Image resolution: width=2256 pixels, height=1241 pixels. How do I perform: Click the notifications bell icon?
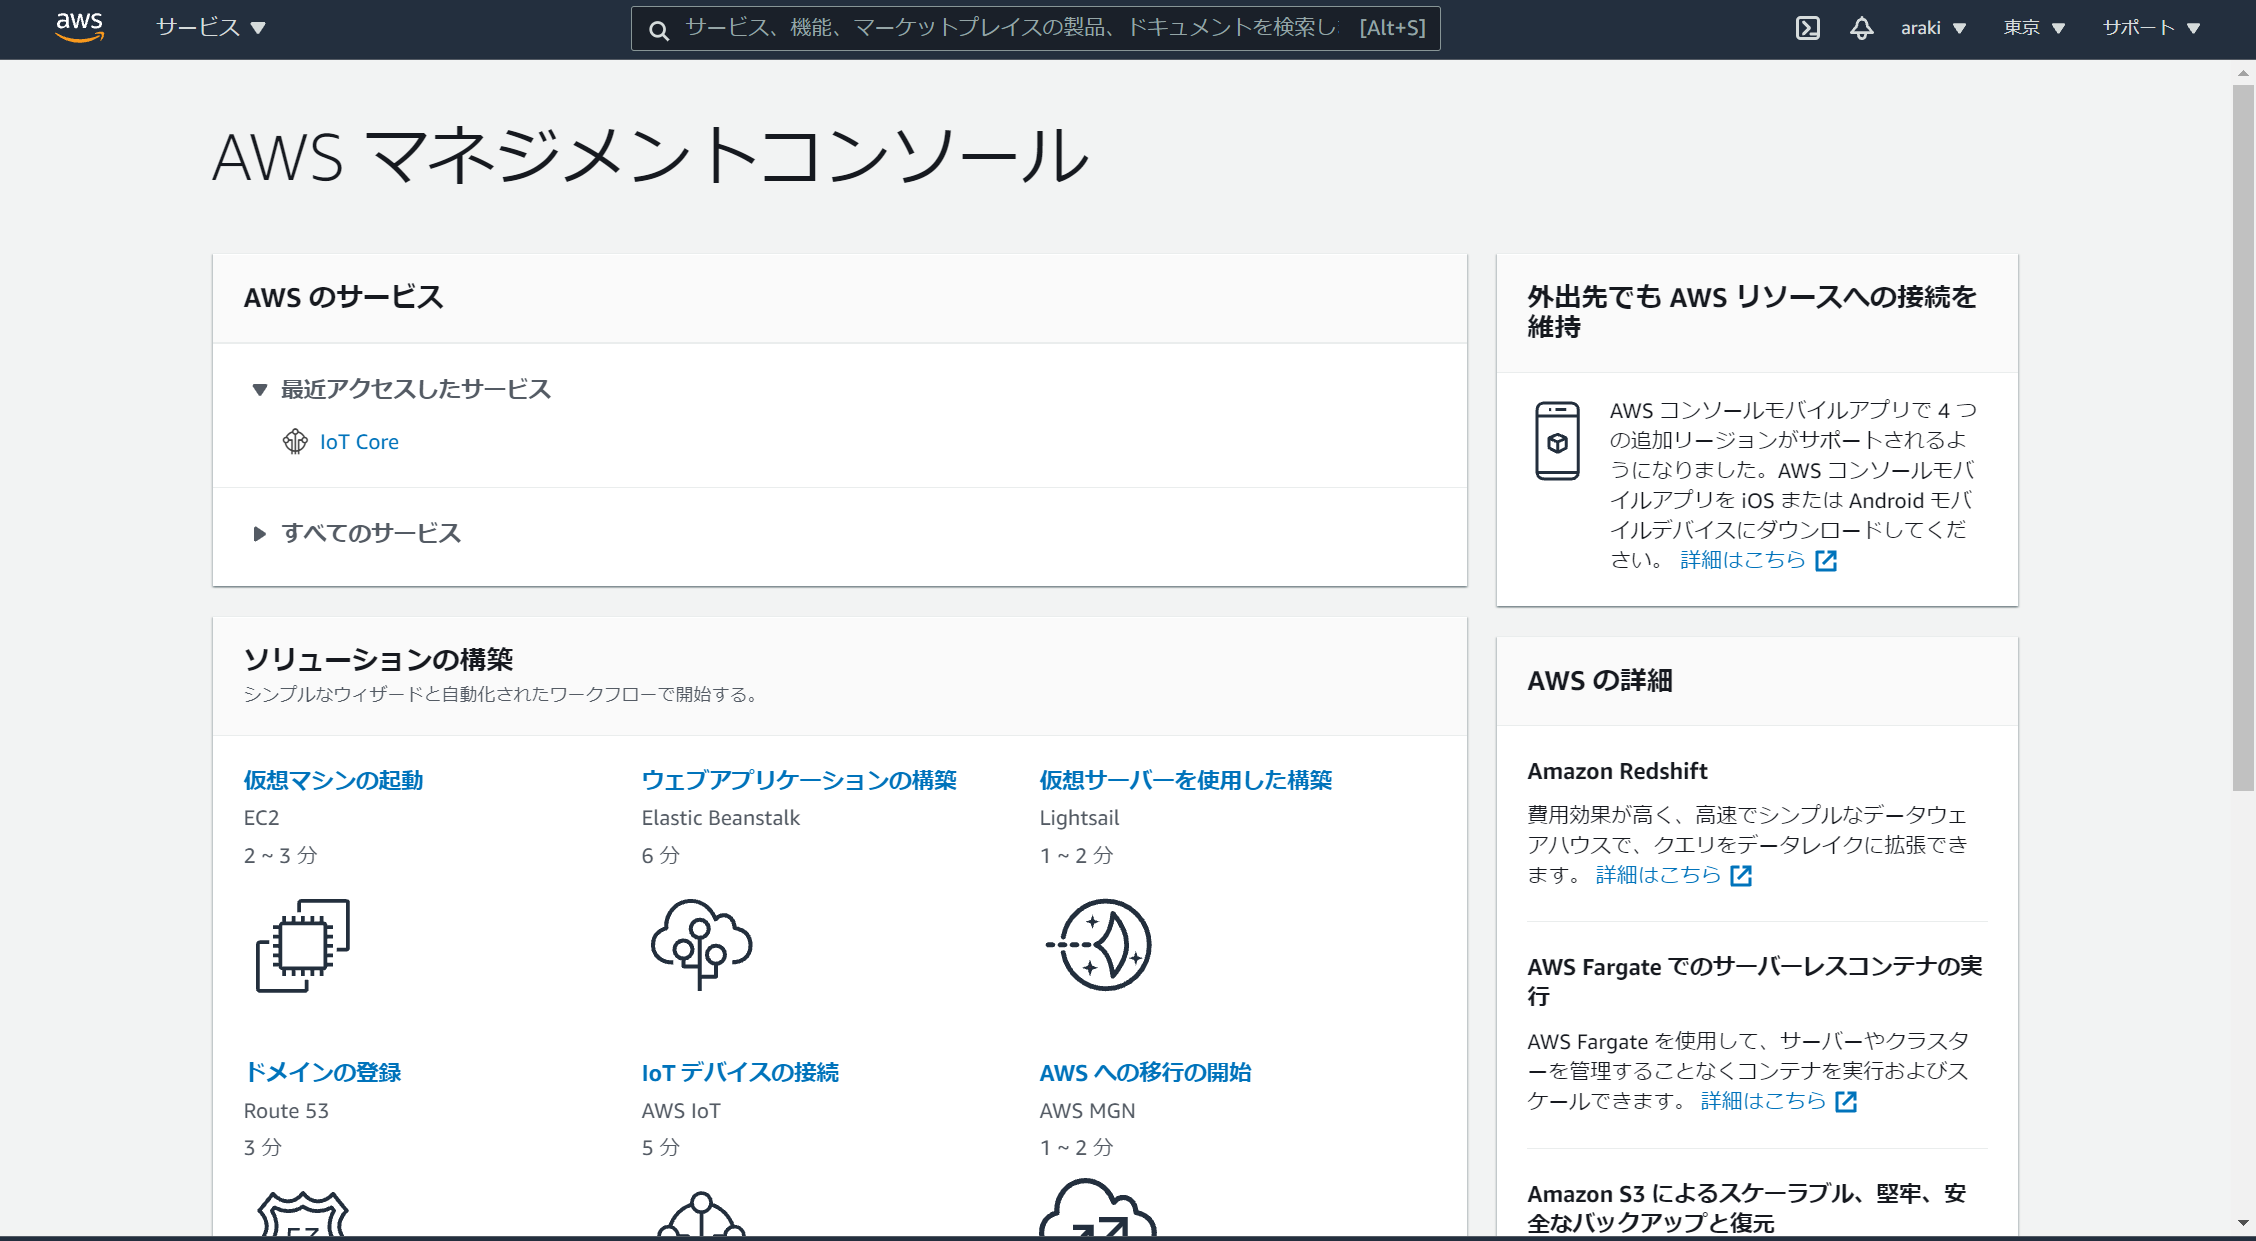pos(1861,28)
